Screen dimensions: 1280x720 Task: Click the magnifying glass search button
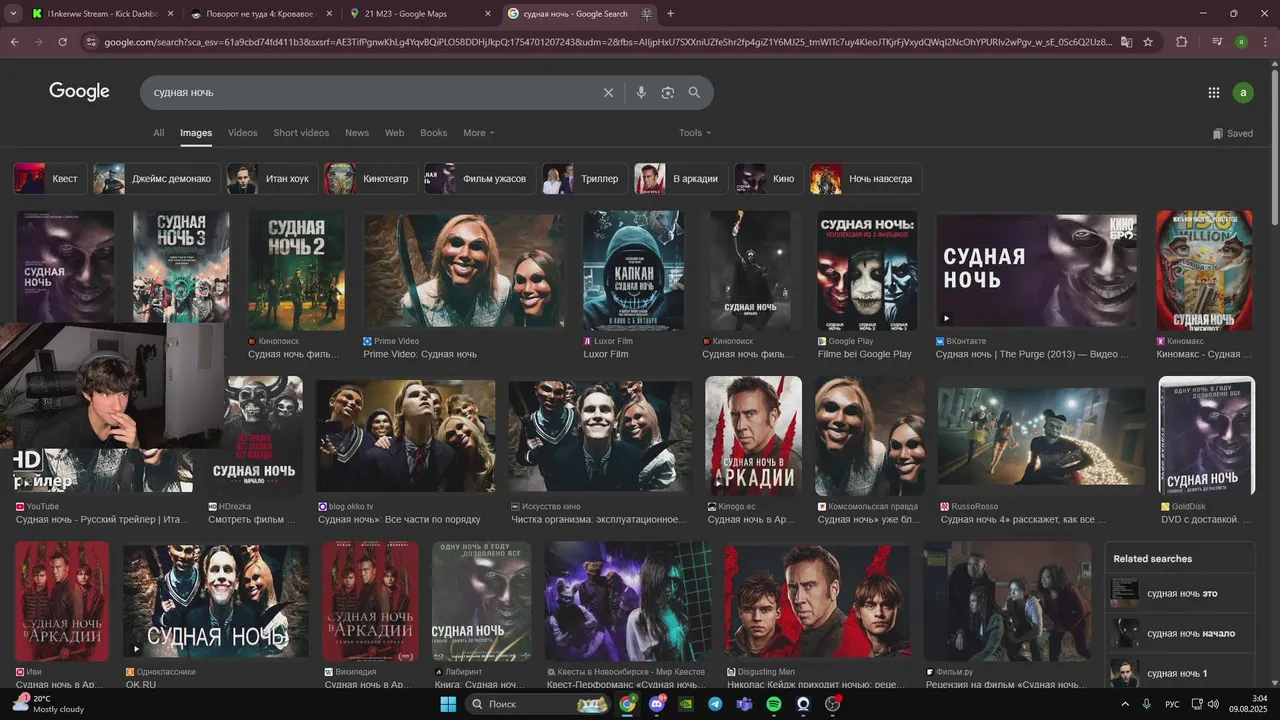[694, 92]
